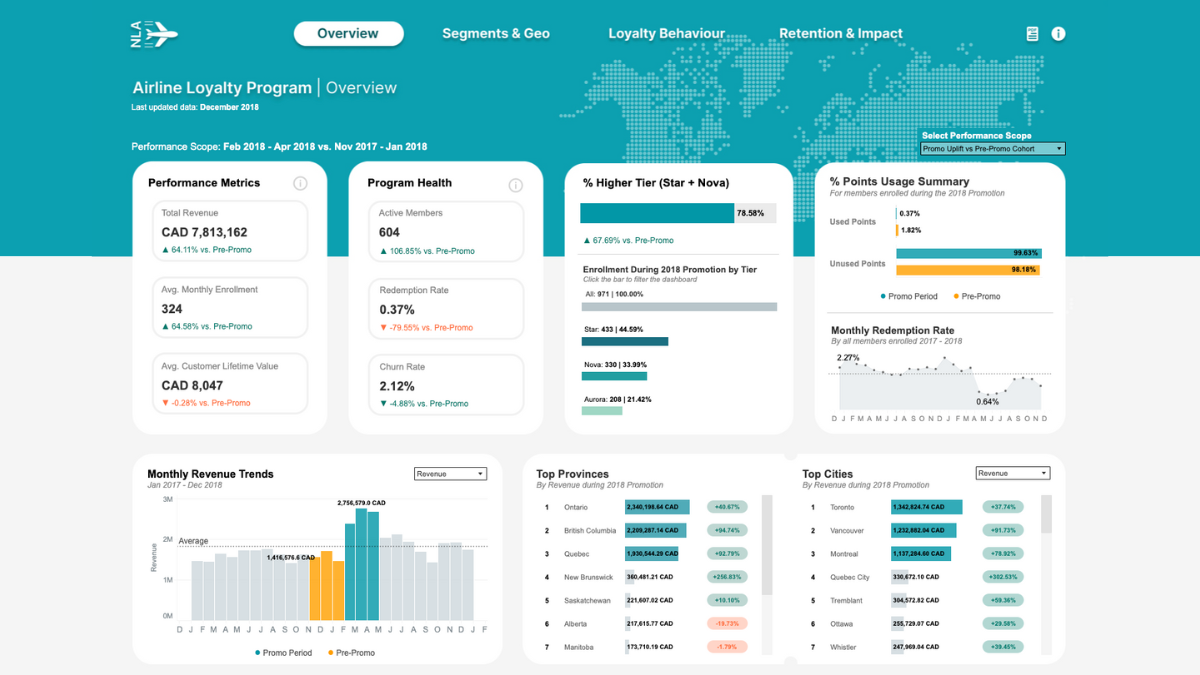The image size is (1200, 675).
Task: Open the Revenue dropdown on the Top Cities panel
Action: click(1013, 473)
